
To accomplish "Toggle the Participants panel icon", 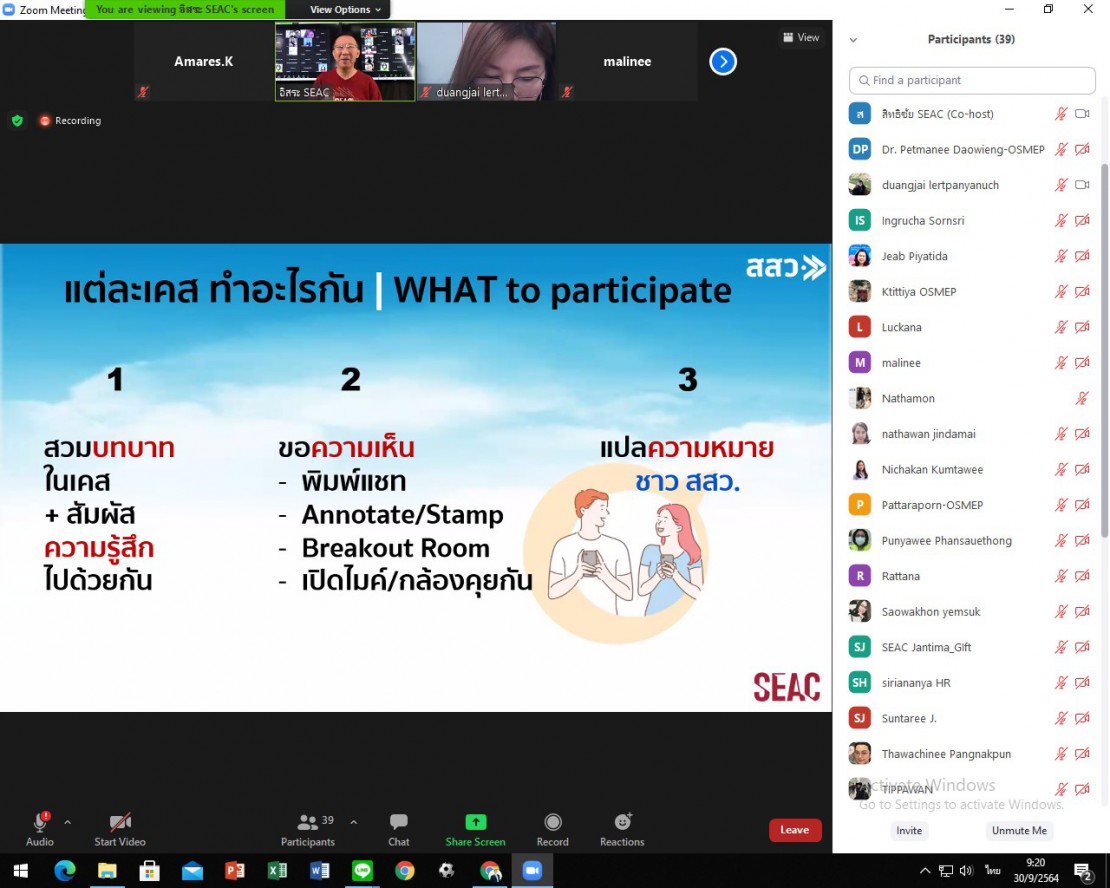I will (x=308, y=823).
